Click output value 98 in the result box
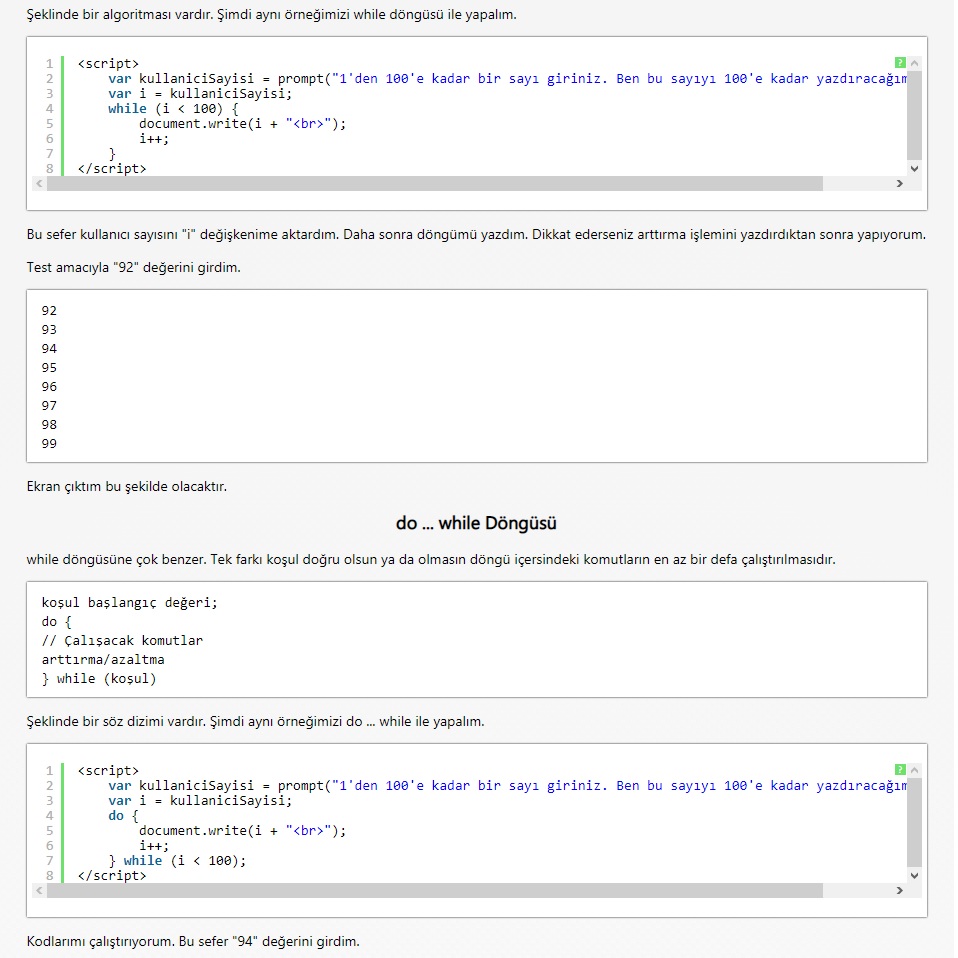Viewport: 958px width, 958px height. click(49, 425)
